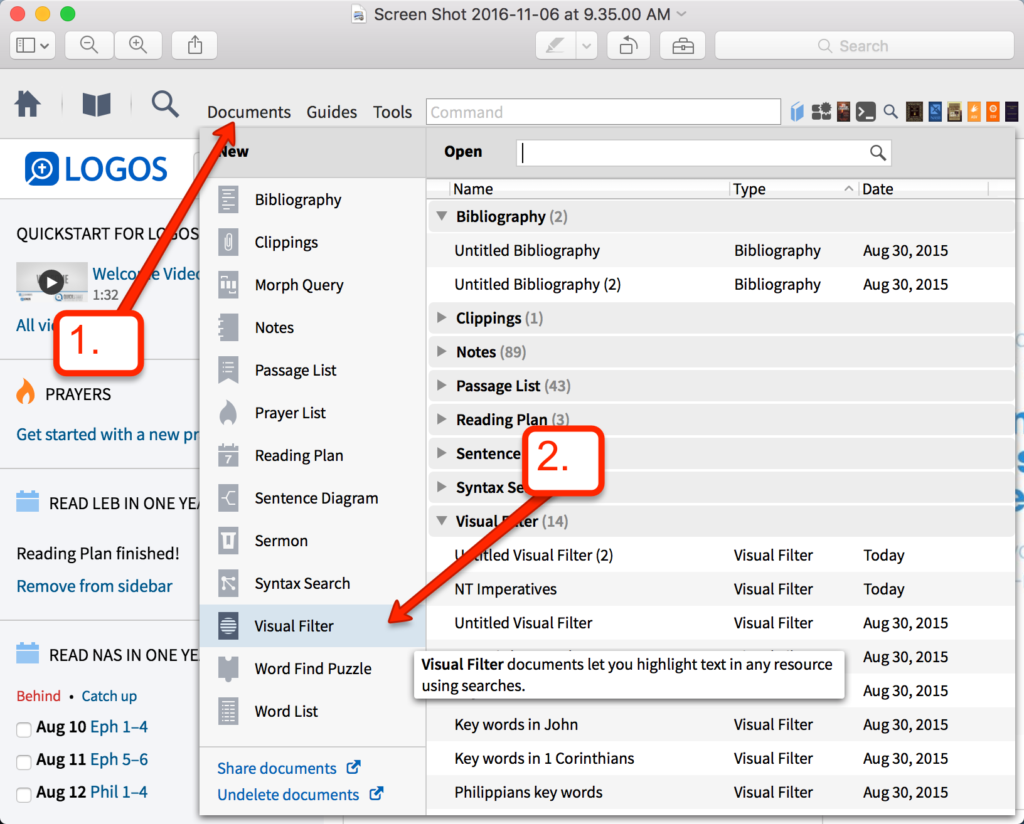Click the Preview highlight pen icon
1024x824 pixels.
click(556, 45)
